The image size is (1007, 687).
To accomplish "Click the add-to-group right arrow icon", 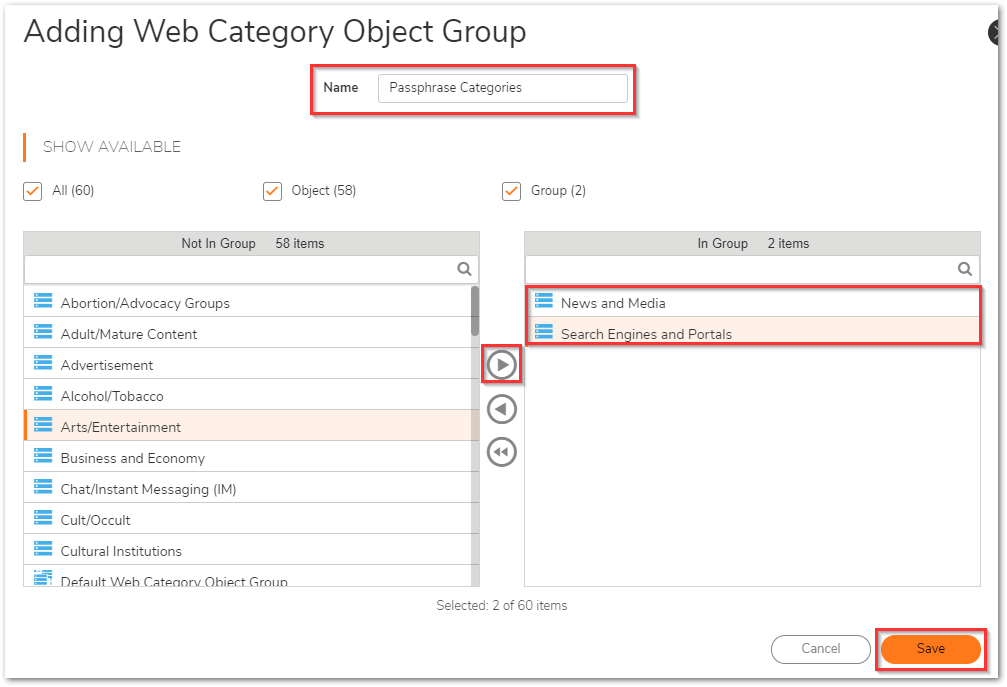I will tap(502, 366).
